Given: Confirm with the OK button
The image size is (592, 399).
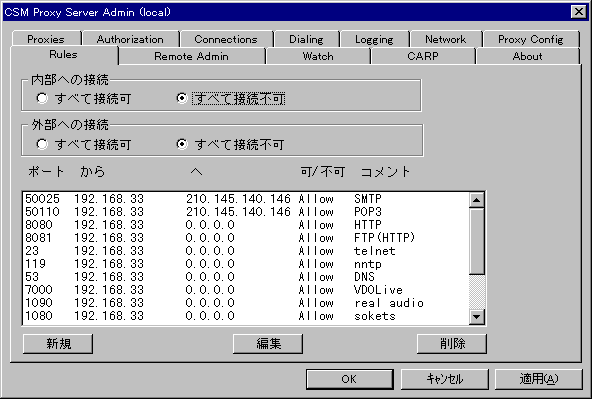Looking at the screenshot, I should tap(350, 379).
